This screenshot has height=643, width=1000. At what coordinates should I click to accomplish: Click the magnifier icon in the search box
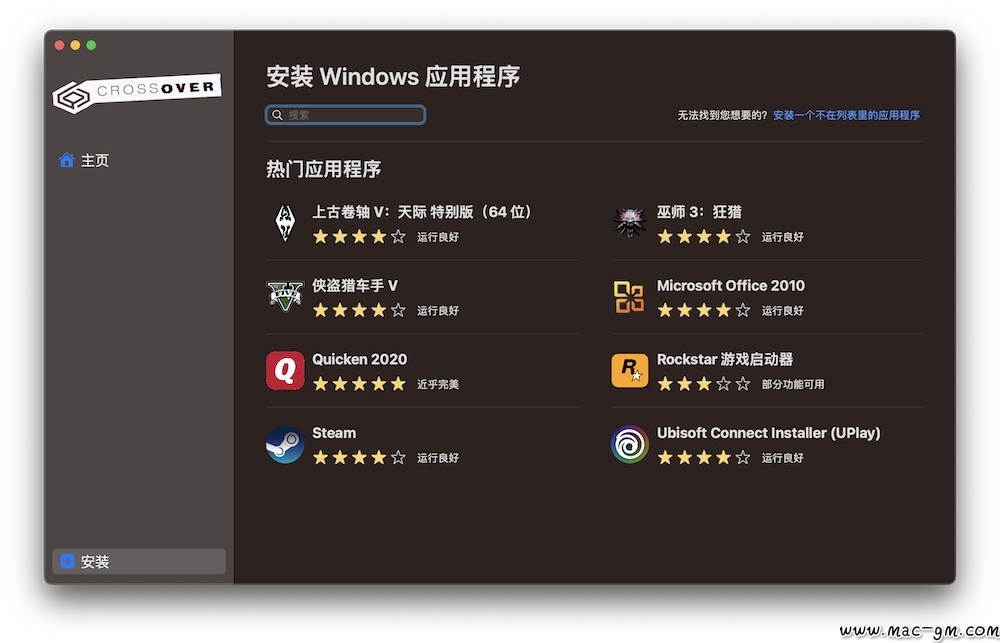[277, 115]
